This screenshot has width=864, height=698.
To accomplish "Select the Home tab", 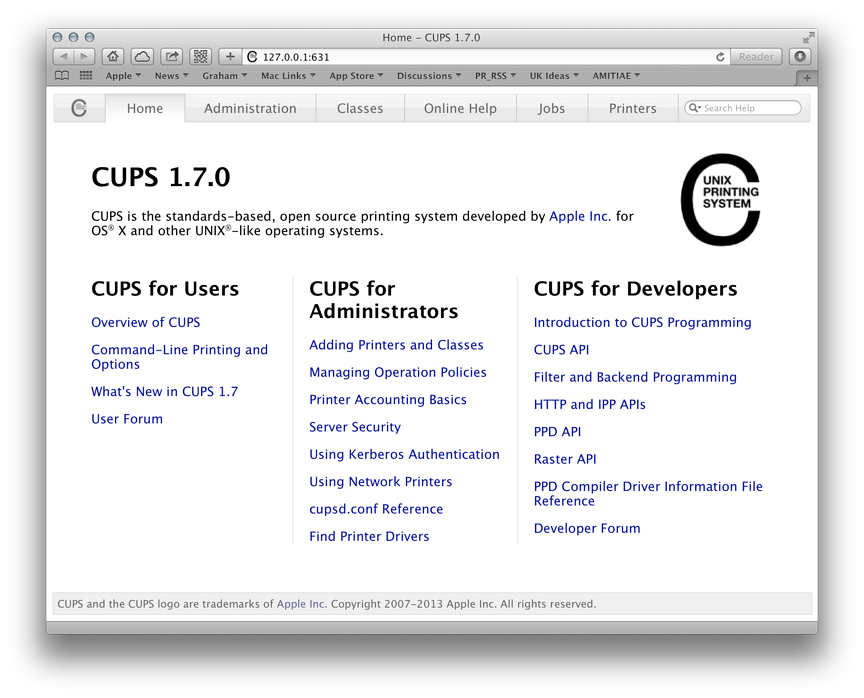I will point(145,109).
